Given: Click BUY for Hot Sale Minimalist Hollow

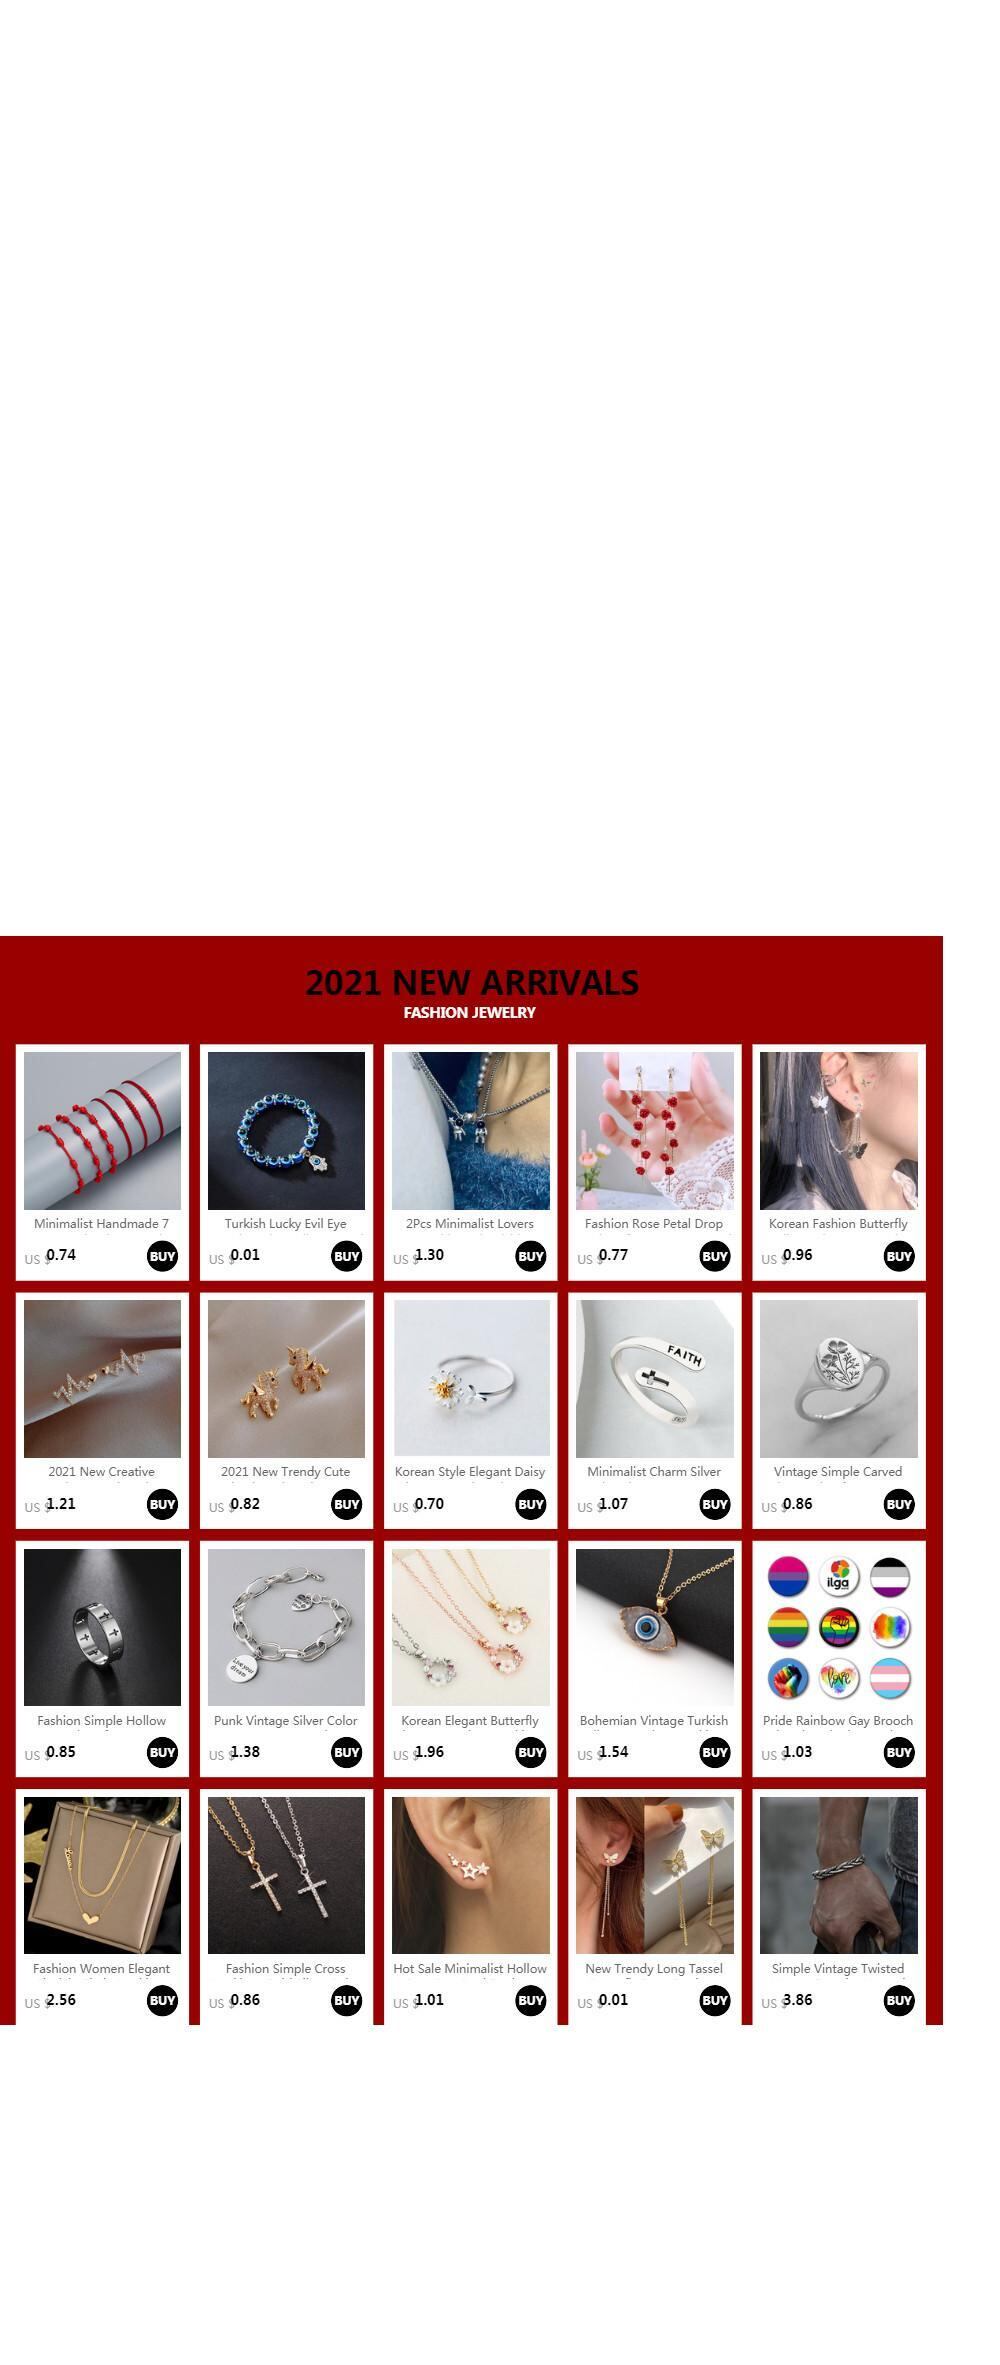Looking at the screenshot, I should 530,2000.
